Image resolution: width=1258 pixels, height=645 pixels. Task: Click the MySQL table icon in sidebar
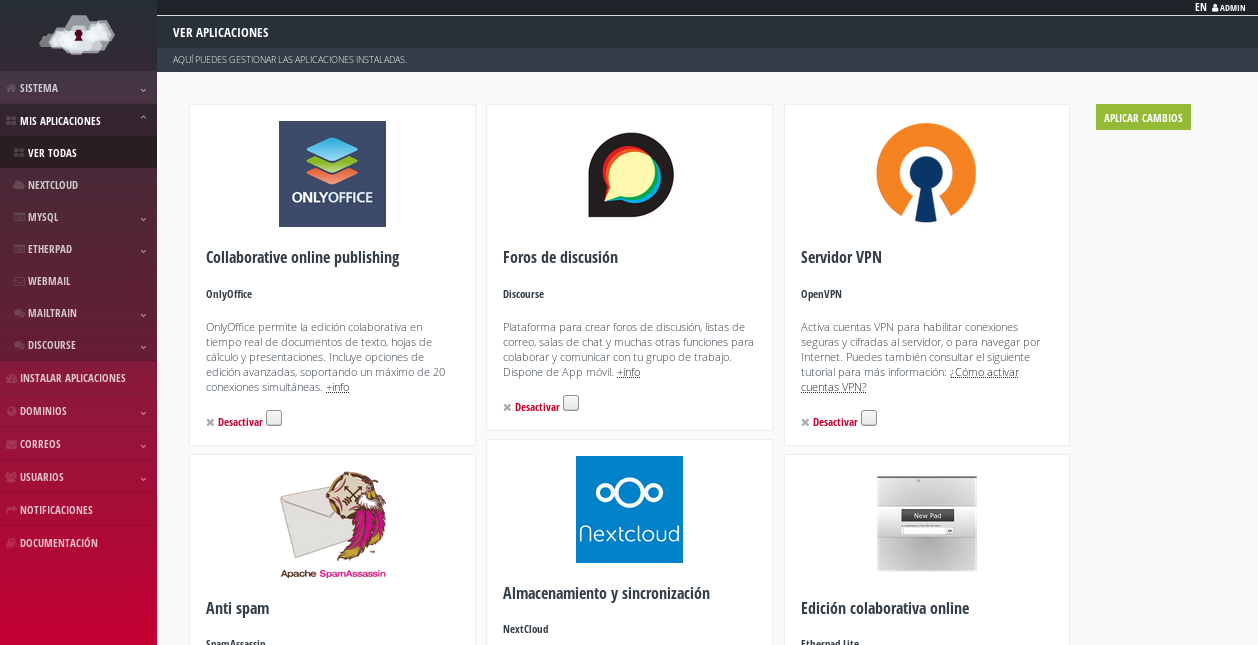tap(19, 217)
